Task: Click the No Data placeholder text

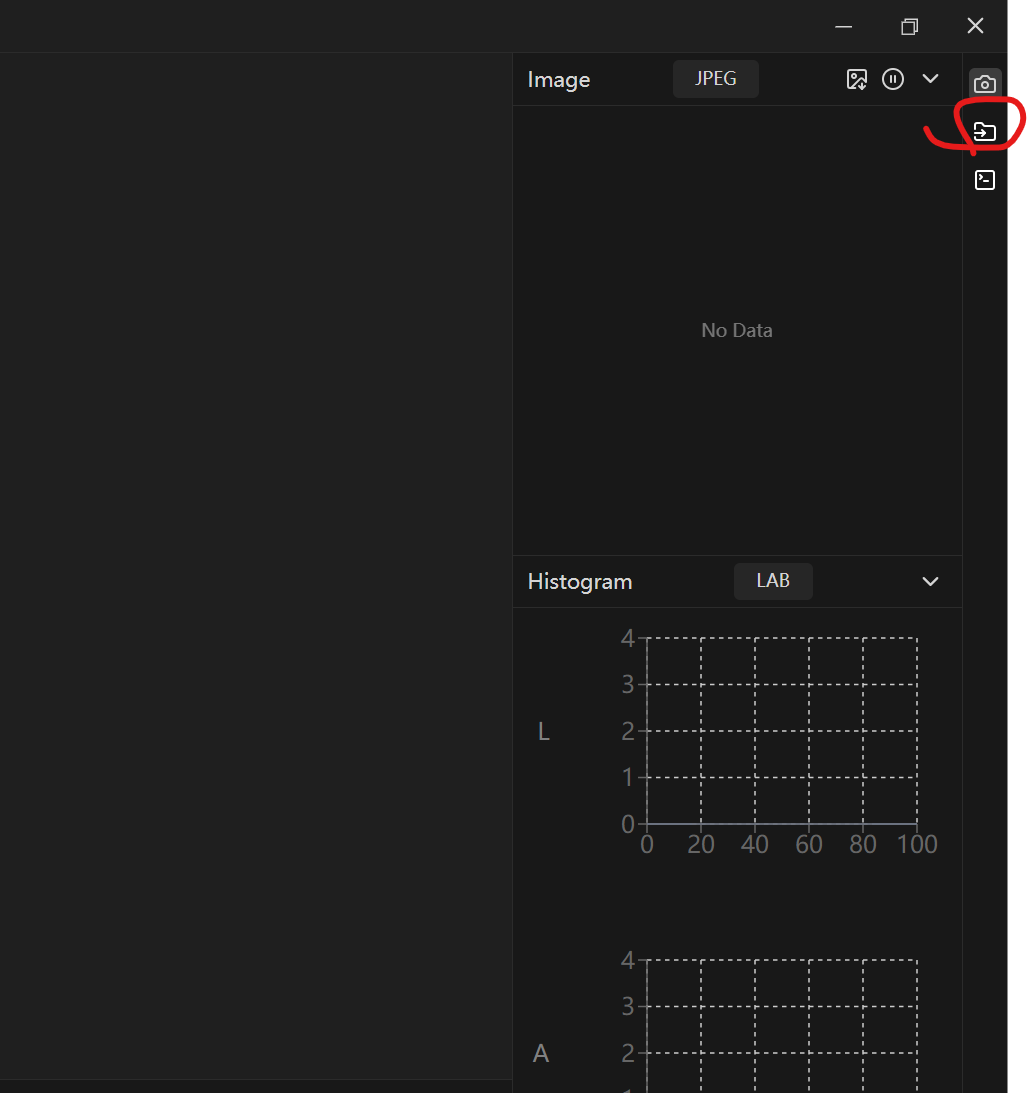Action: pyautogui.click(x=737, y=330)
